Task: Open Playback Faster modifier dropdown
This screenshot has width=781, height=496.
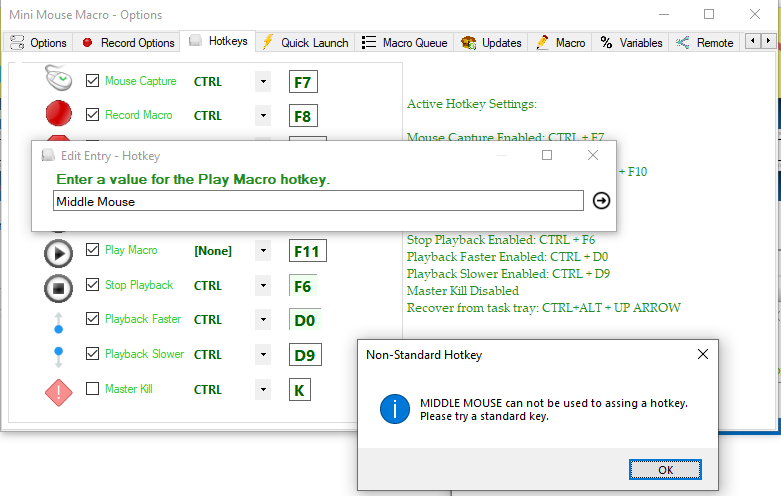Action: click(263, 320)
